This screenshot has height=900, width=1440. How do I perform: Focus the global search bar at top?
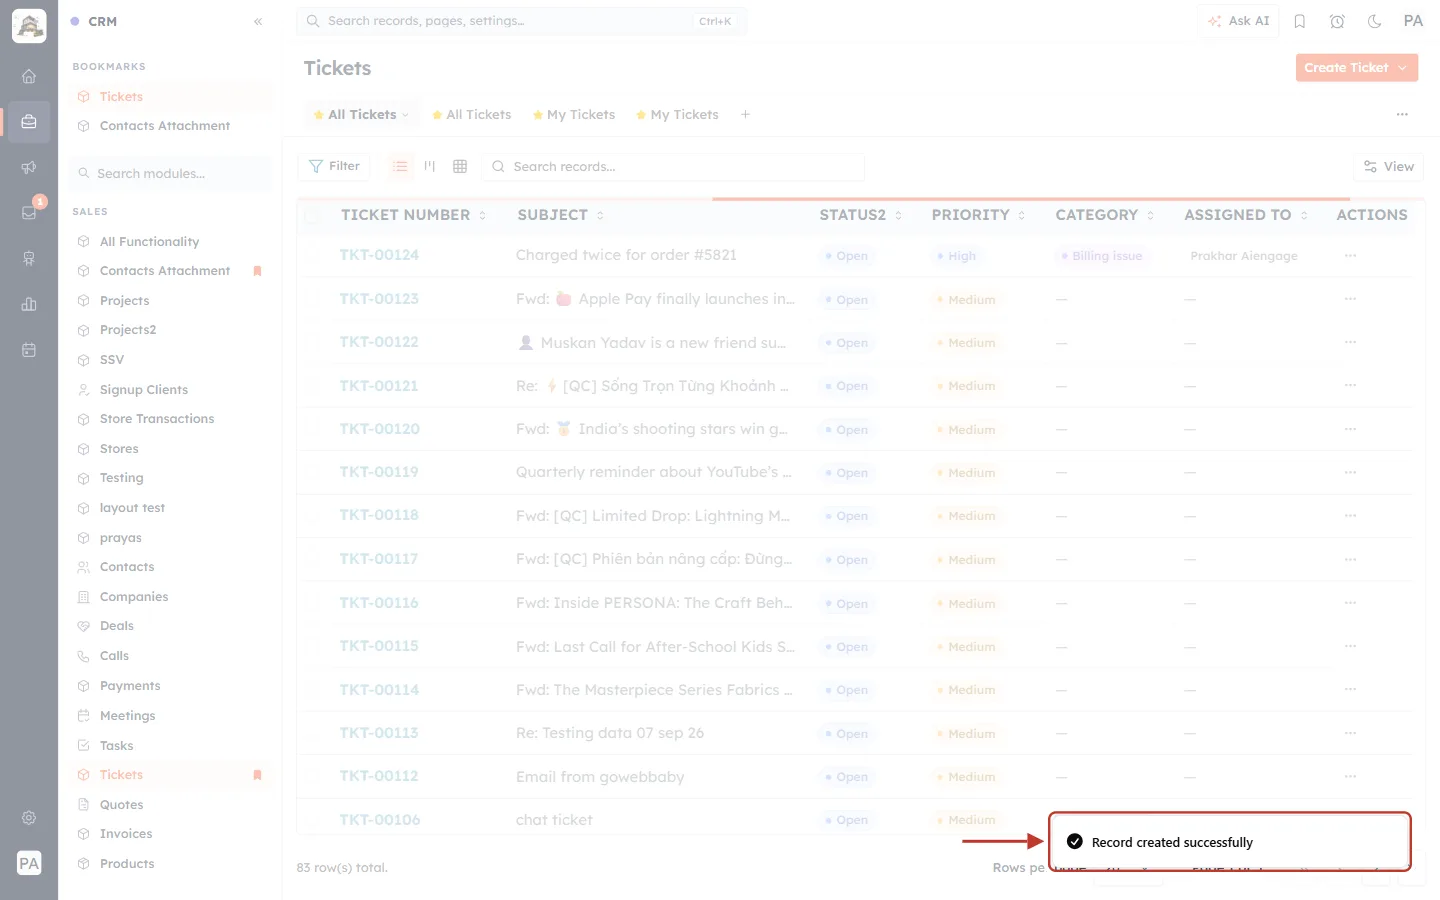coord(521,21)
